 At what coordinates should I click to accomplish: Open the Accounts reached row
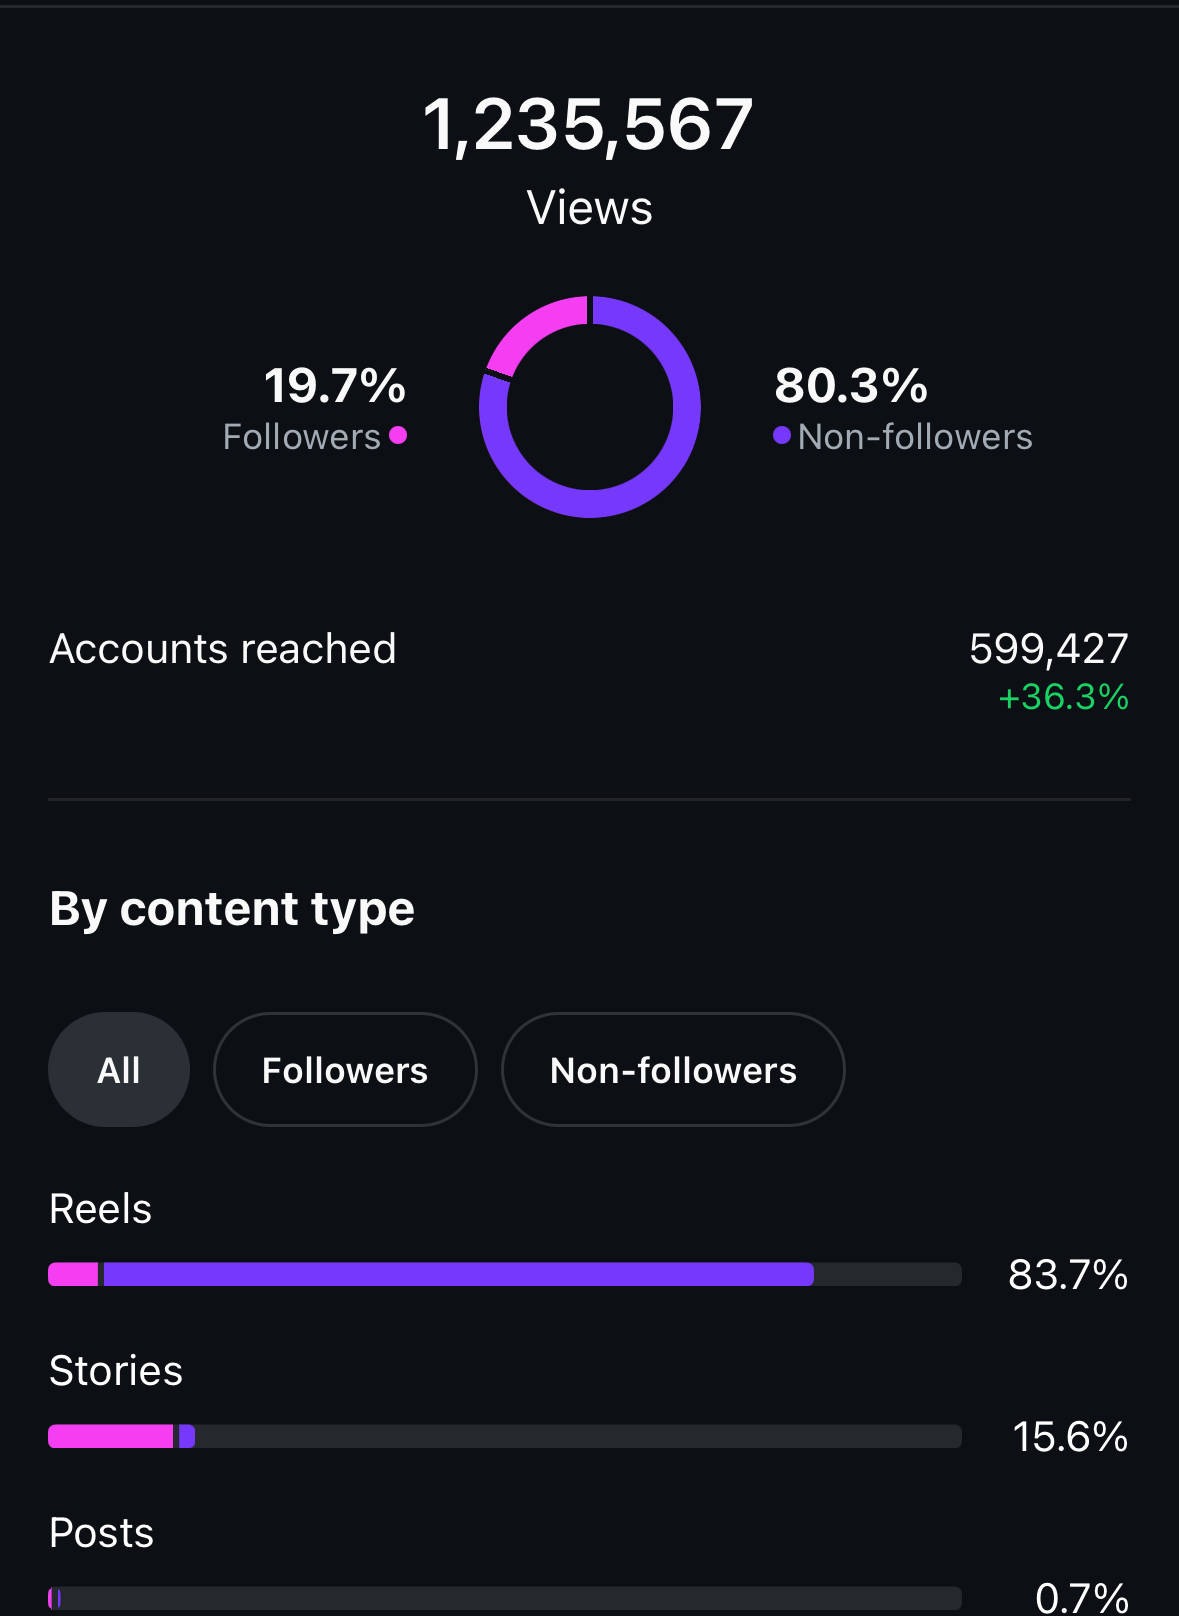[589, 670]
